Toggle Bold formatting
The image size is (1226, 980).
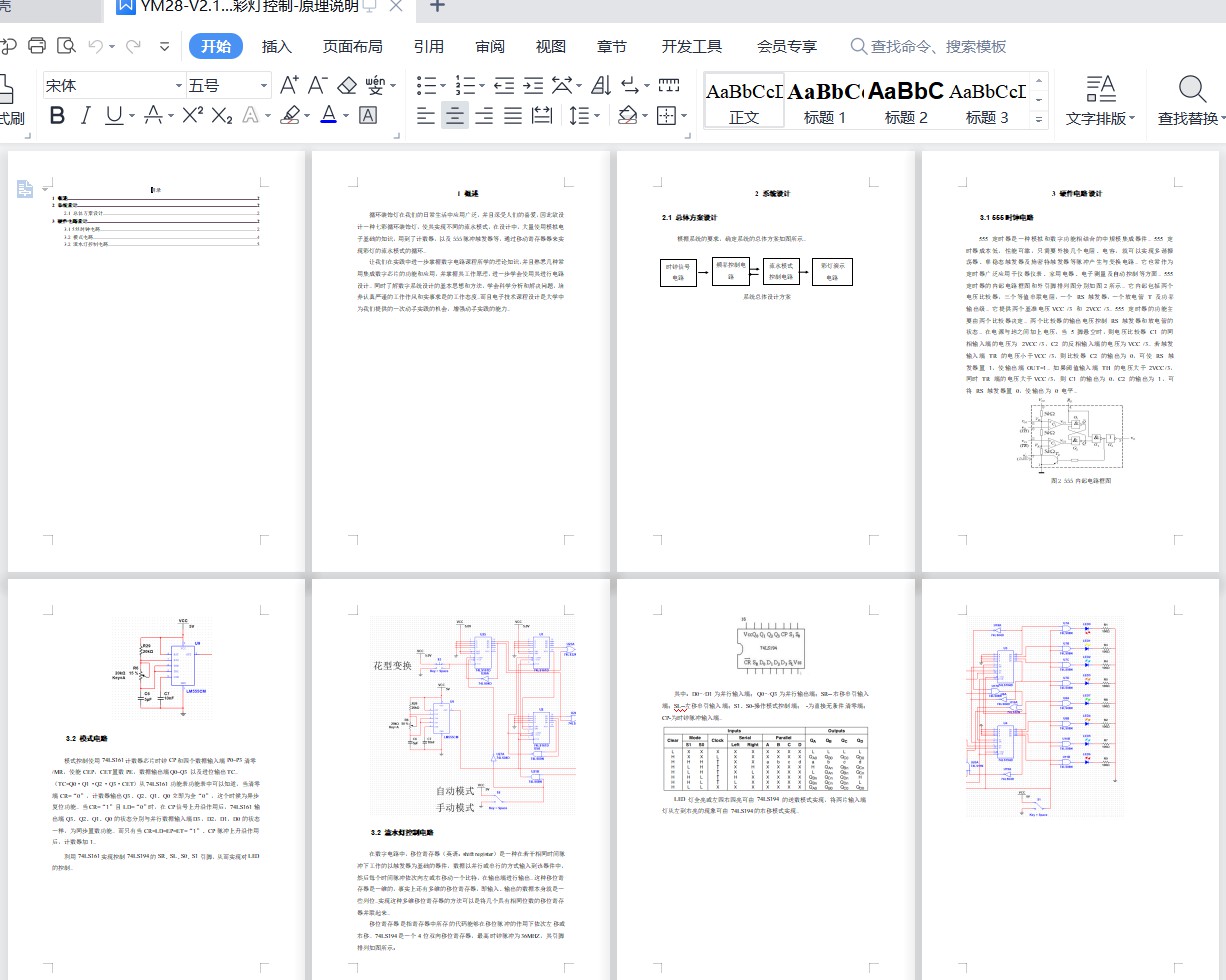pyautogui.click(x=57, y=116)
